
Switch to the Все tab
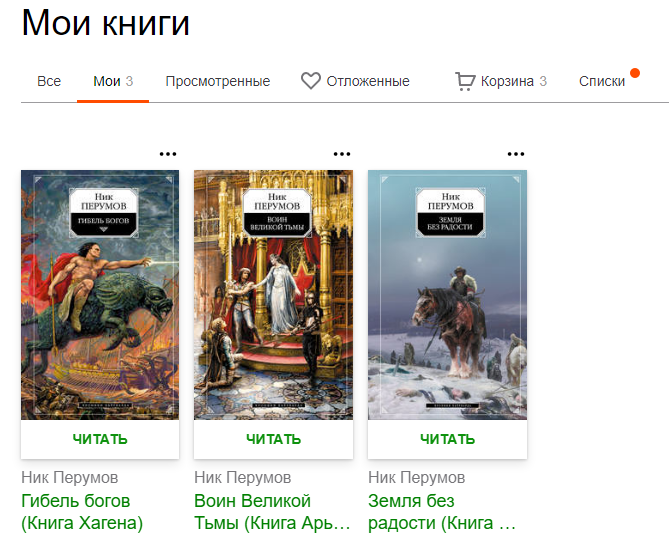tap(49, 81)
